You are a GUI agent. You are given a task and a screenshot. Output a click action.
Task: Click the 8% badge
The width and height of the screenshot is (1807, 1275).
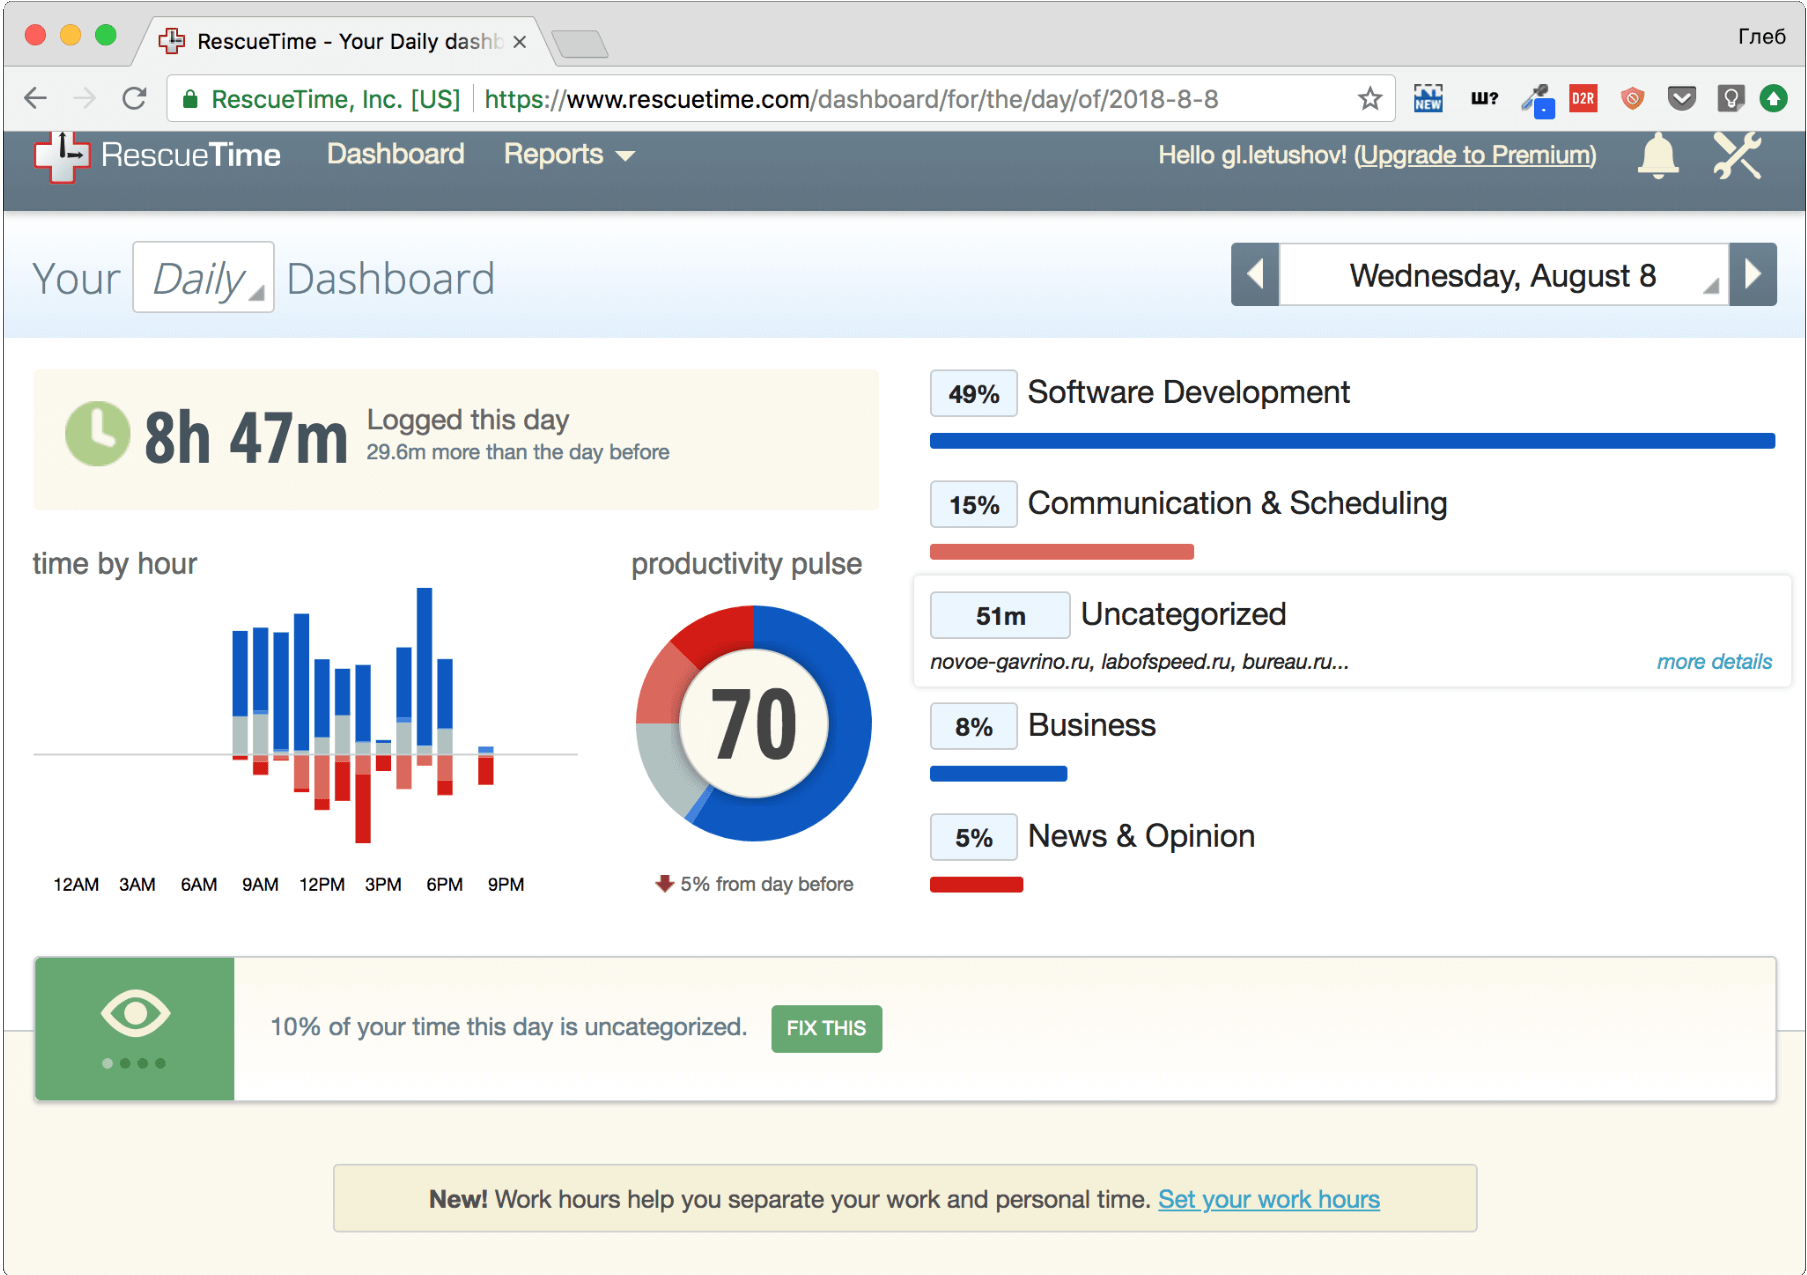click(x=973, y=726)
